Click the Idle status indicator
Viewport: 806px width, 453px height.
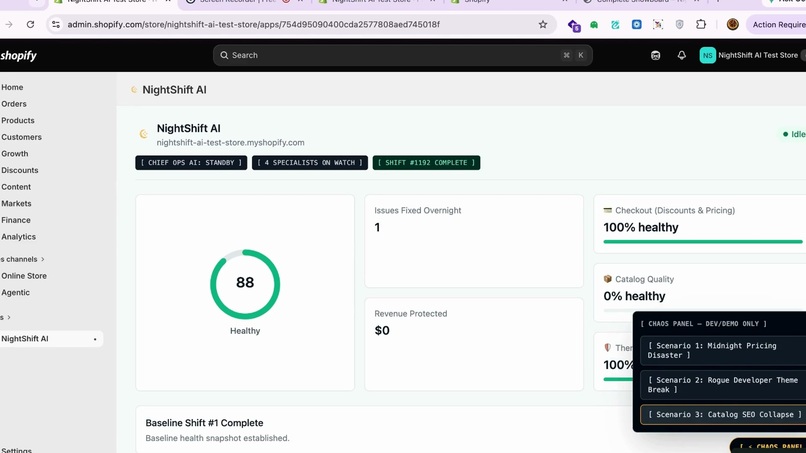coord(794,134)
